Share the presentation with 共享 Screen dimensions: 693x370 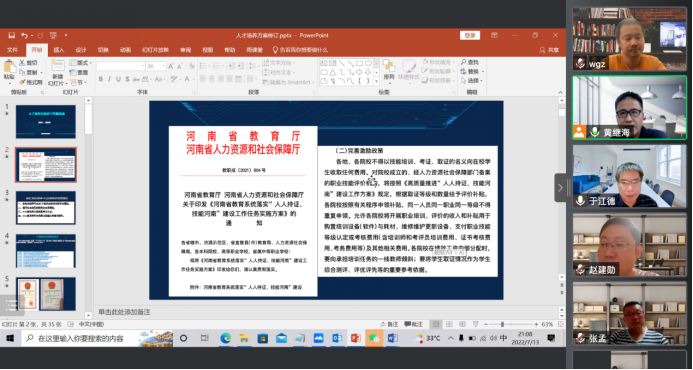click(549, 50)
